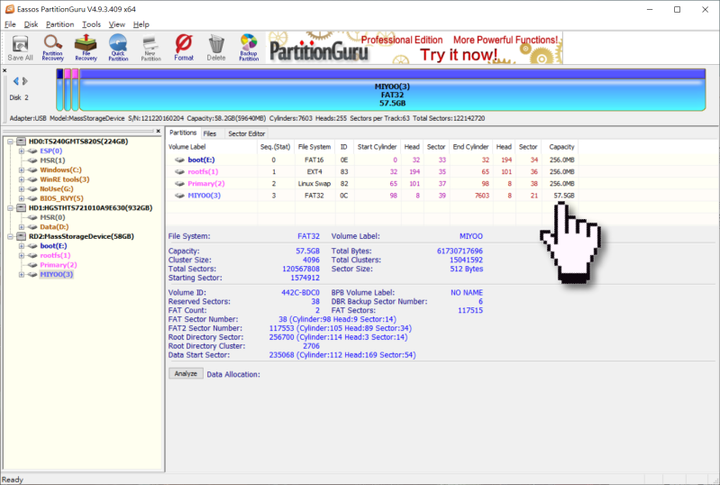Click the Volume Label column header
Viewport: 720px width, 485px height.
coord(212,147)
